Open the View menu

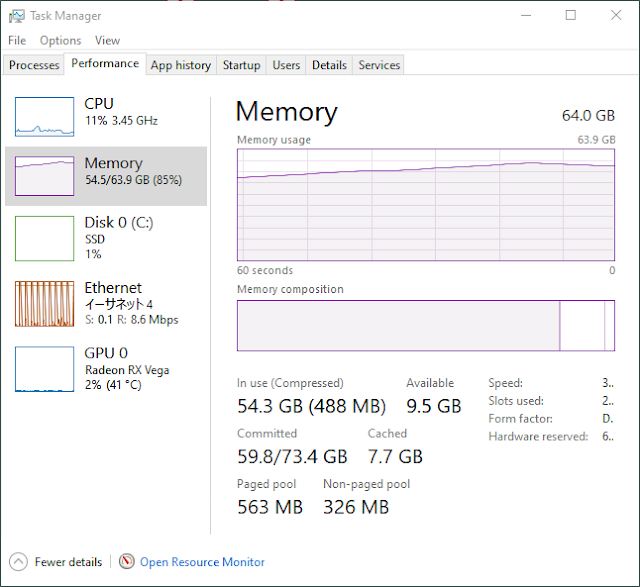pyautogui.click(x=107, y=40)
